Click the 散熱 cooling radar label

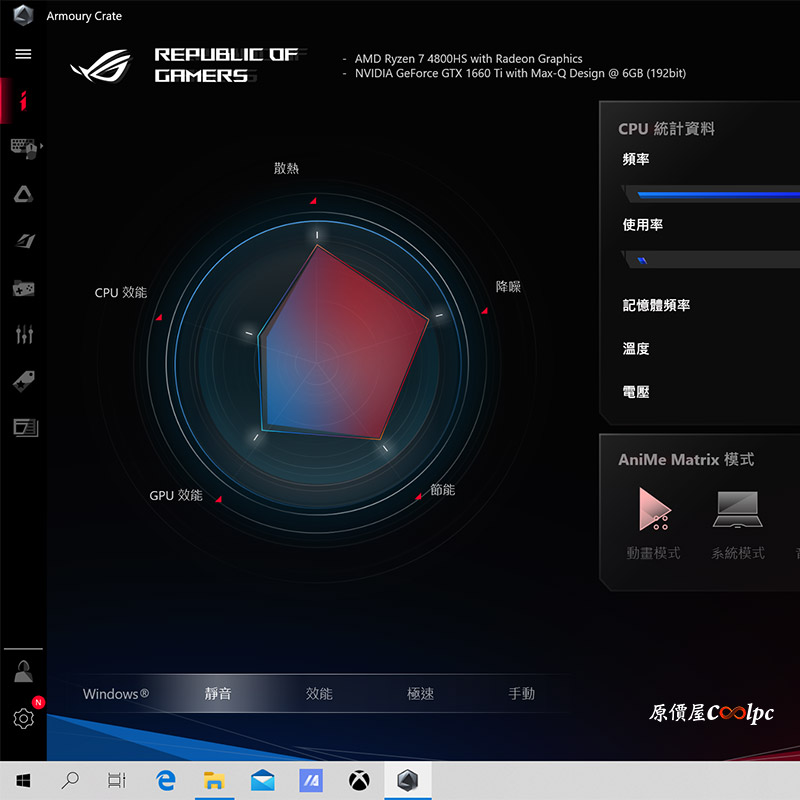coord(286,168)
